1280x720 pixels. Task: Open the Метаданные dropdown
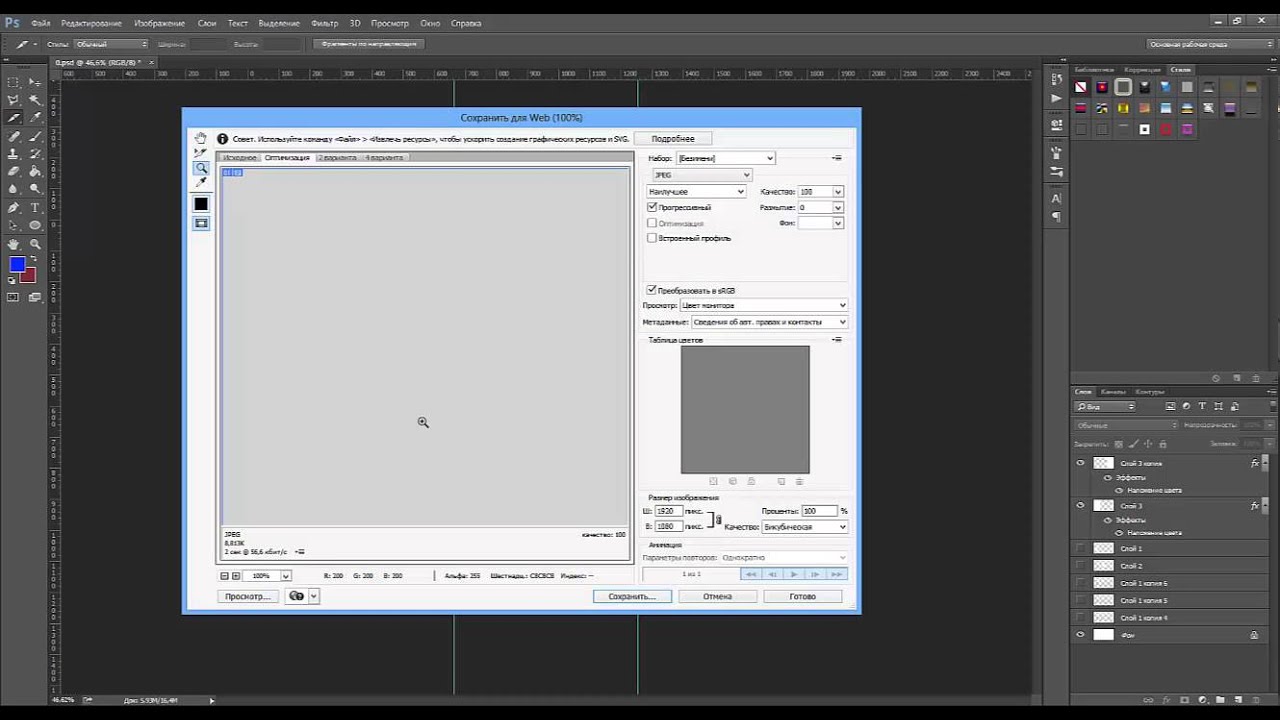(769, 322)
